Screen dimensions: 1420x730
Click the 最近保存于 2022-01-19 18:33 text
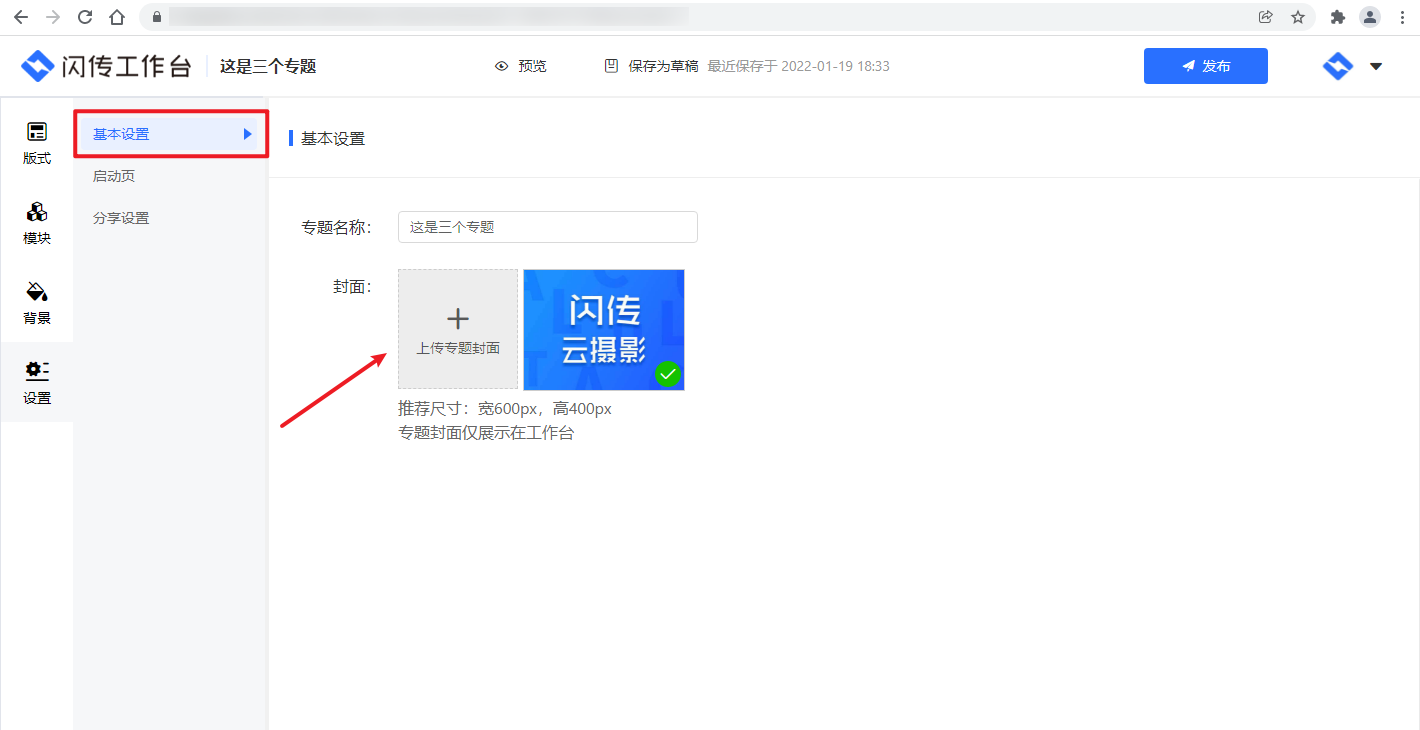coord(799,66)
